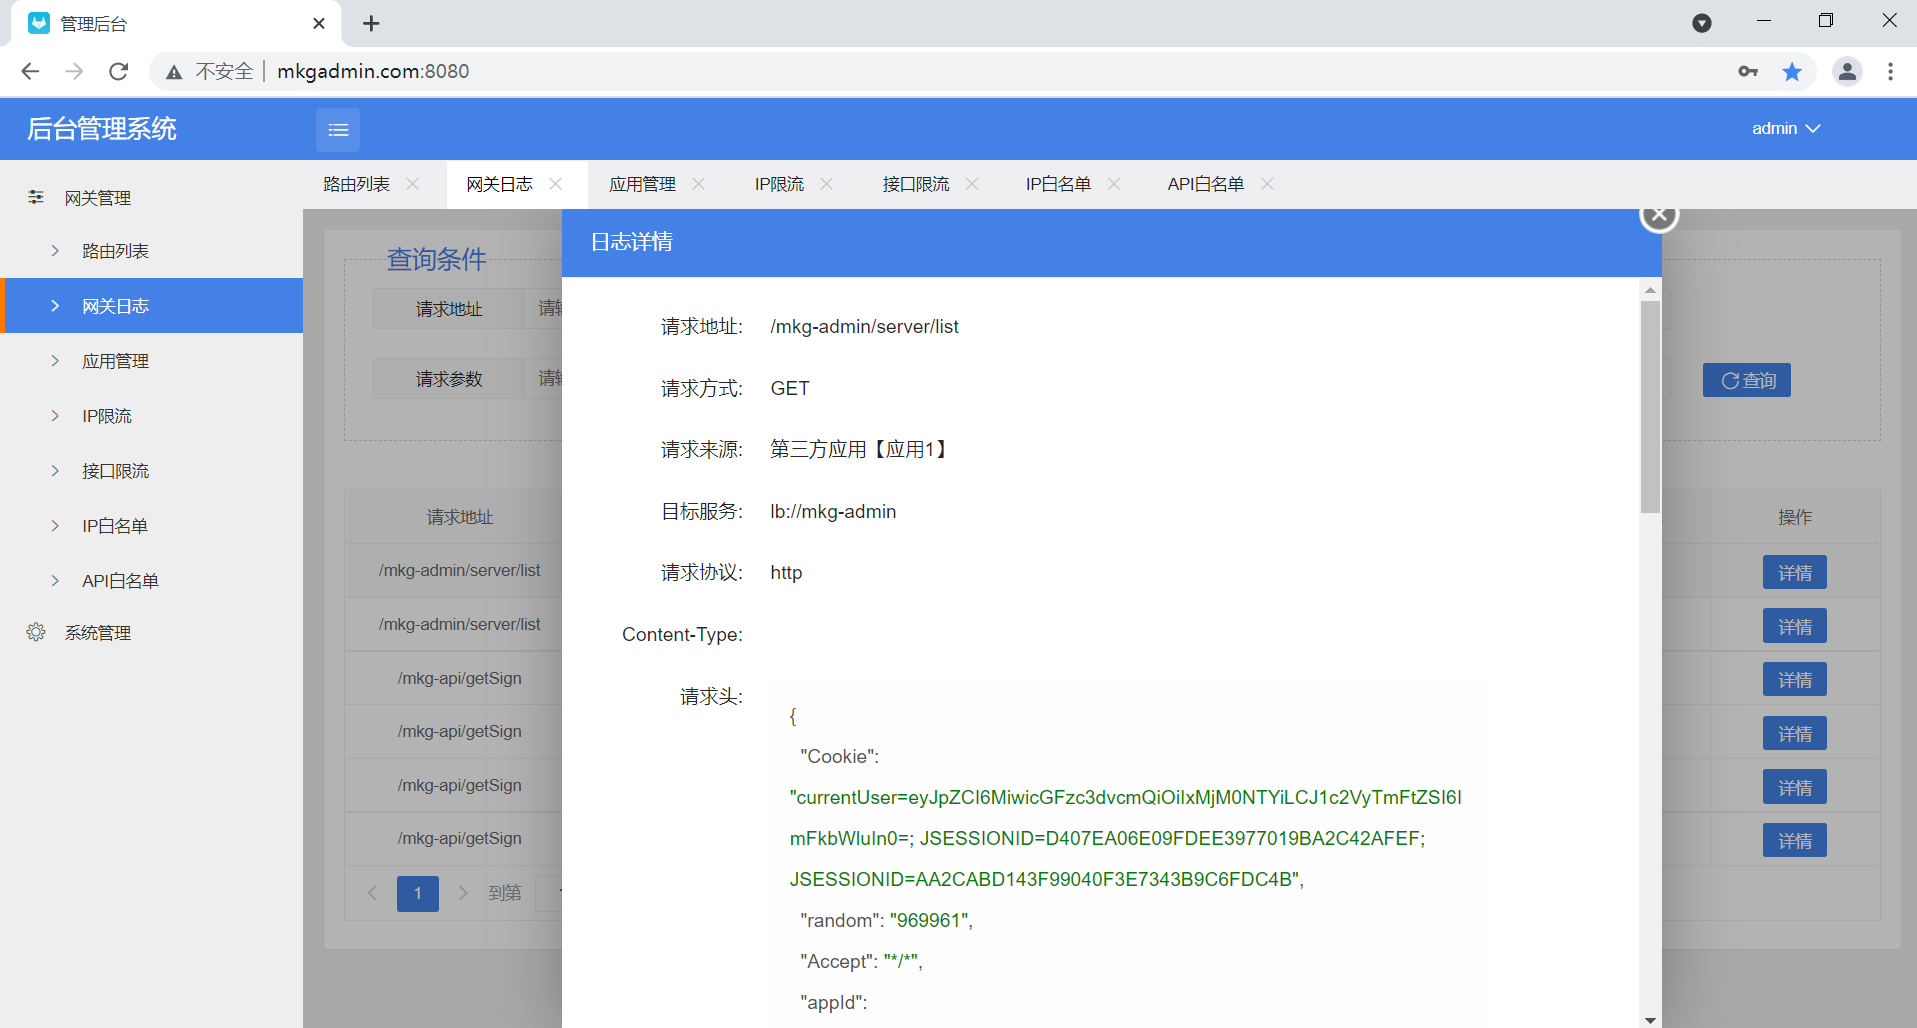Click the browser back arrow
Viewport: 1917px width, 1028px height.
pyautogui.click(x=30, y=71)
